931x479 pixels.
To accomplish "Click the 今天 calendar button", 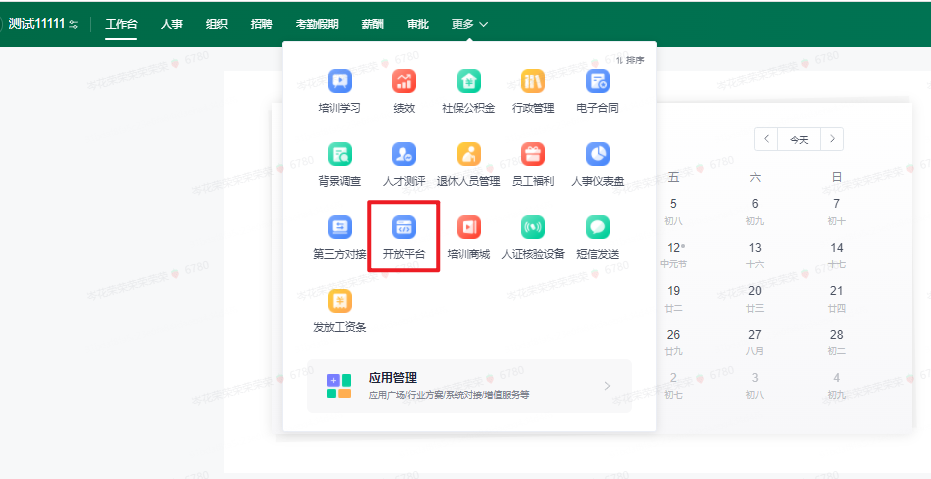I will coord(799,139).
